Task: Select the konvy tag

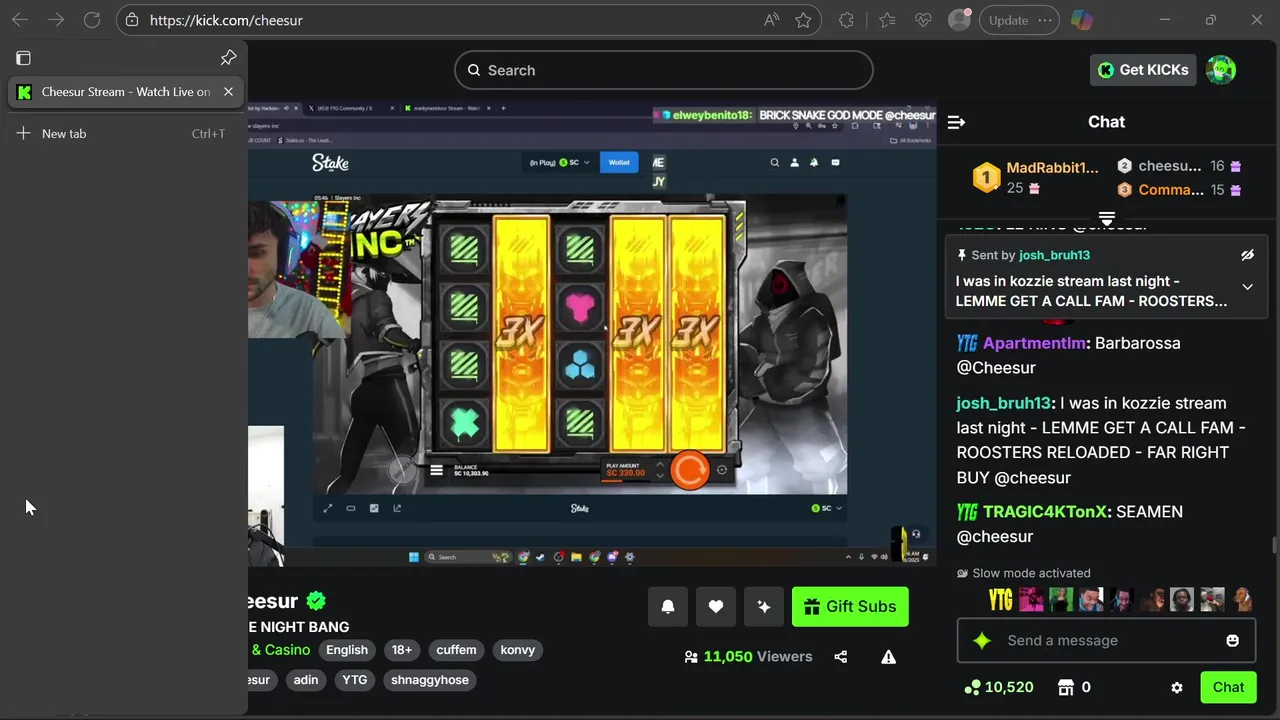Action: [x=518, y=650]
